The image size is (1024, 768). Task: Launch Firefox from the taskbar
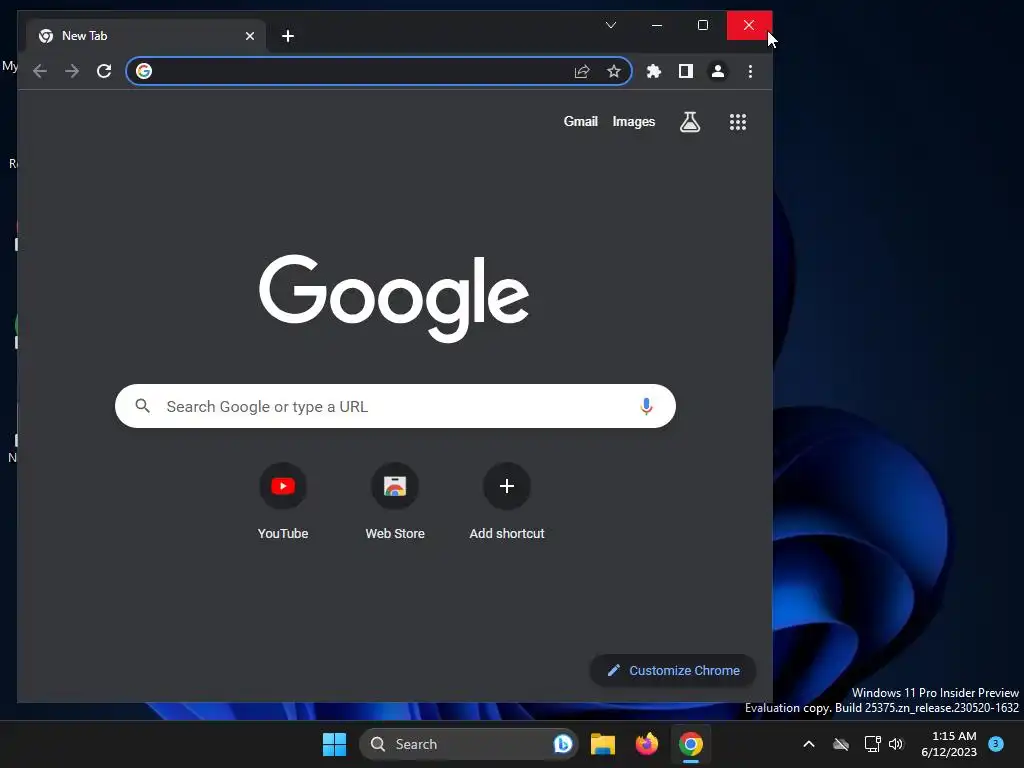(x=647, y=744)
